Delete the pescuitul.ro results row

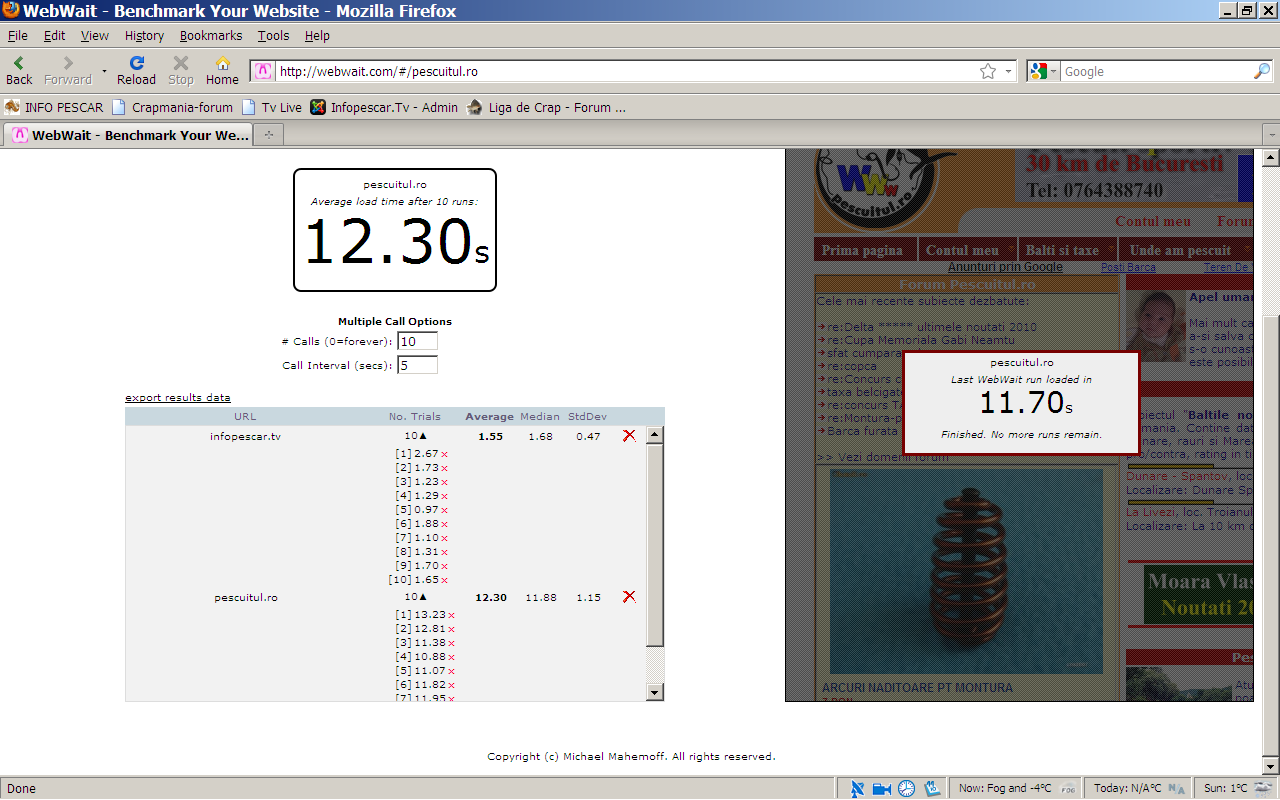coord(629,596)
